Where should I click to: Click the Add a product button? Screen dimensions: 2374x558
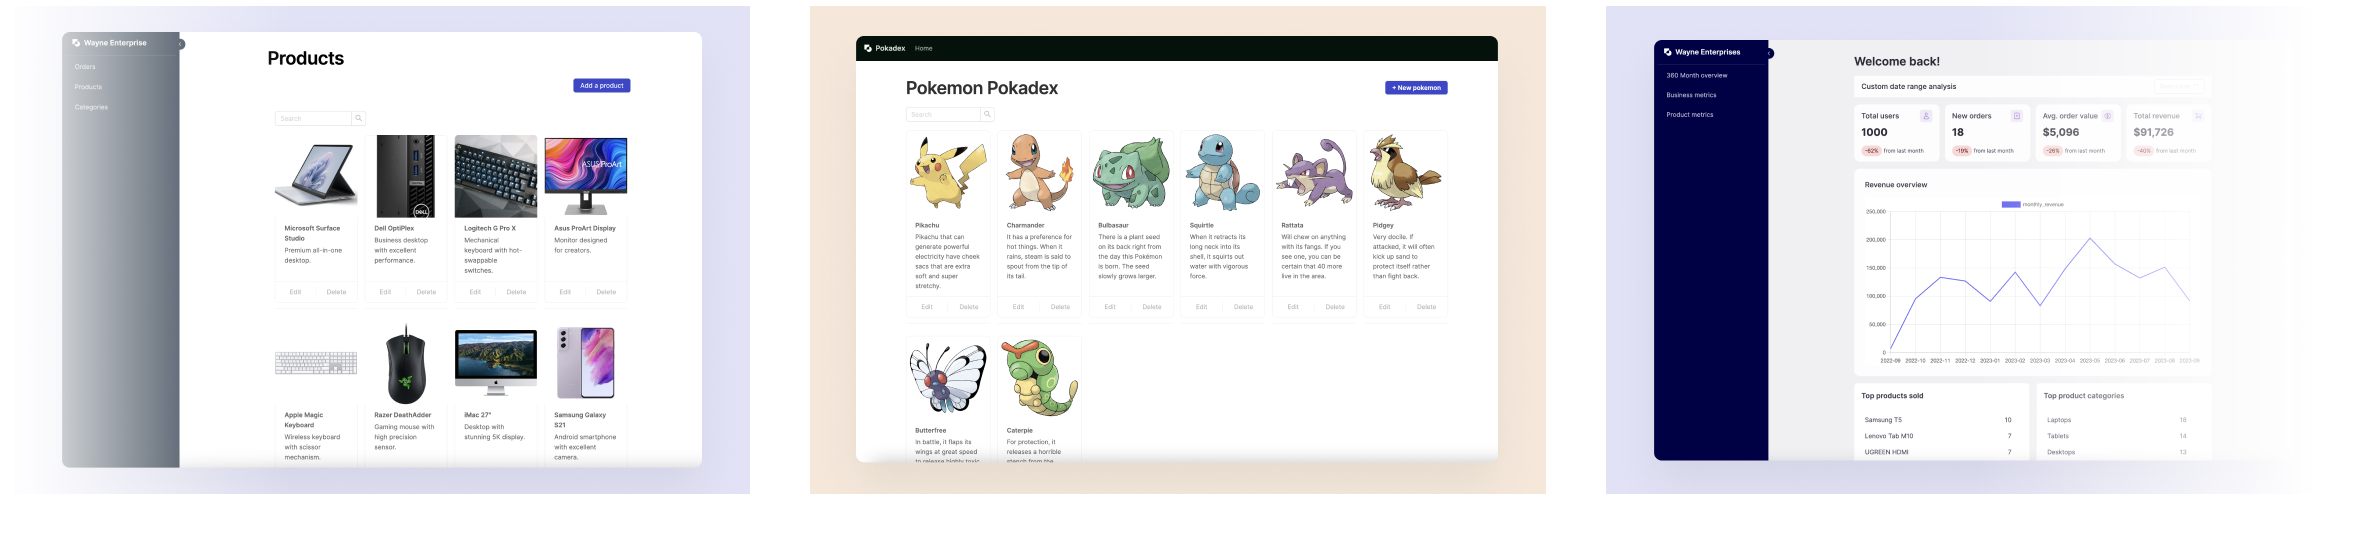(x=602, y=86)
